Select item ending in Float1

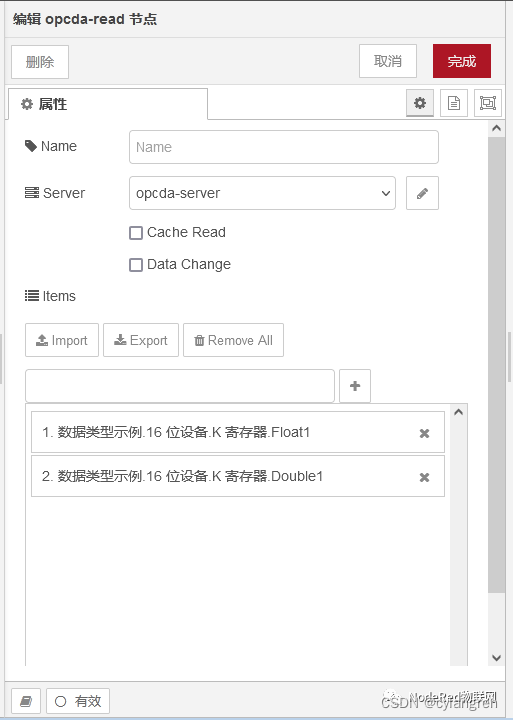(x=238, y=432)
